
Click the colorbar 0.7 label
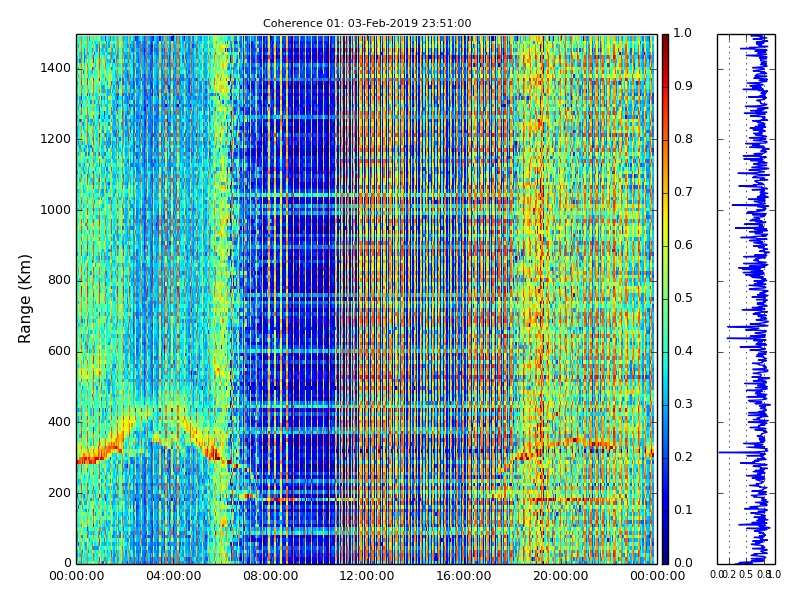(x=683, y=192)
